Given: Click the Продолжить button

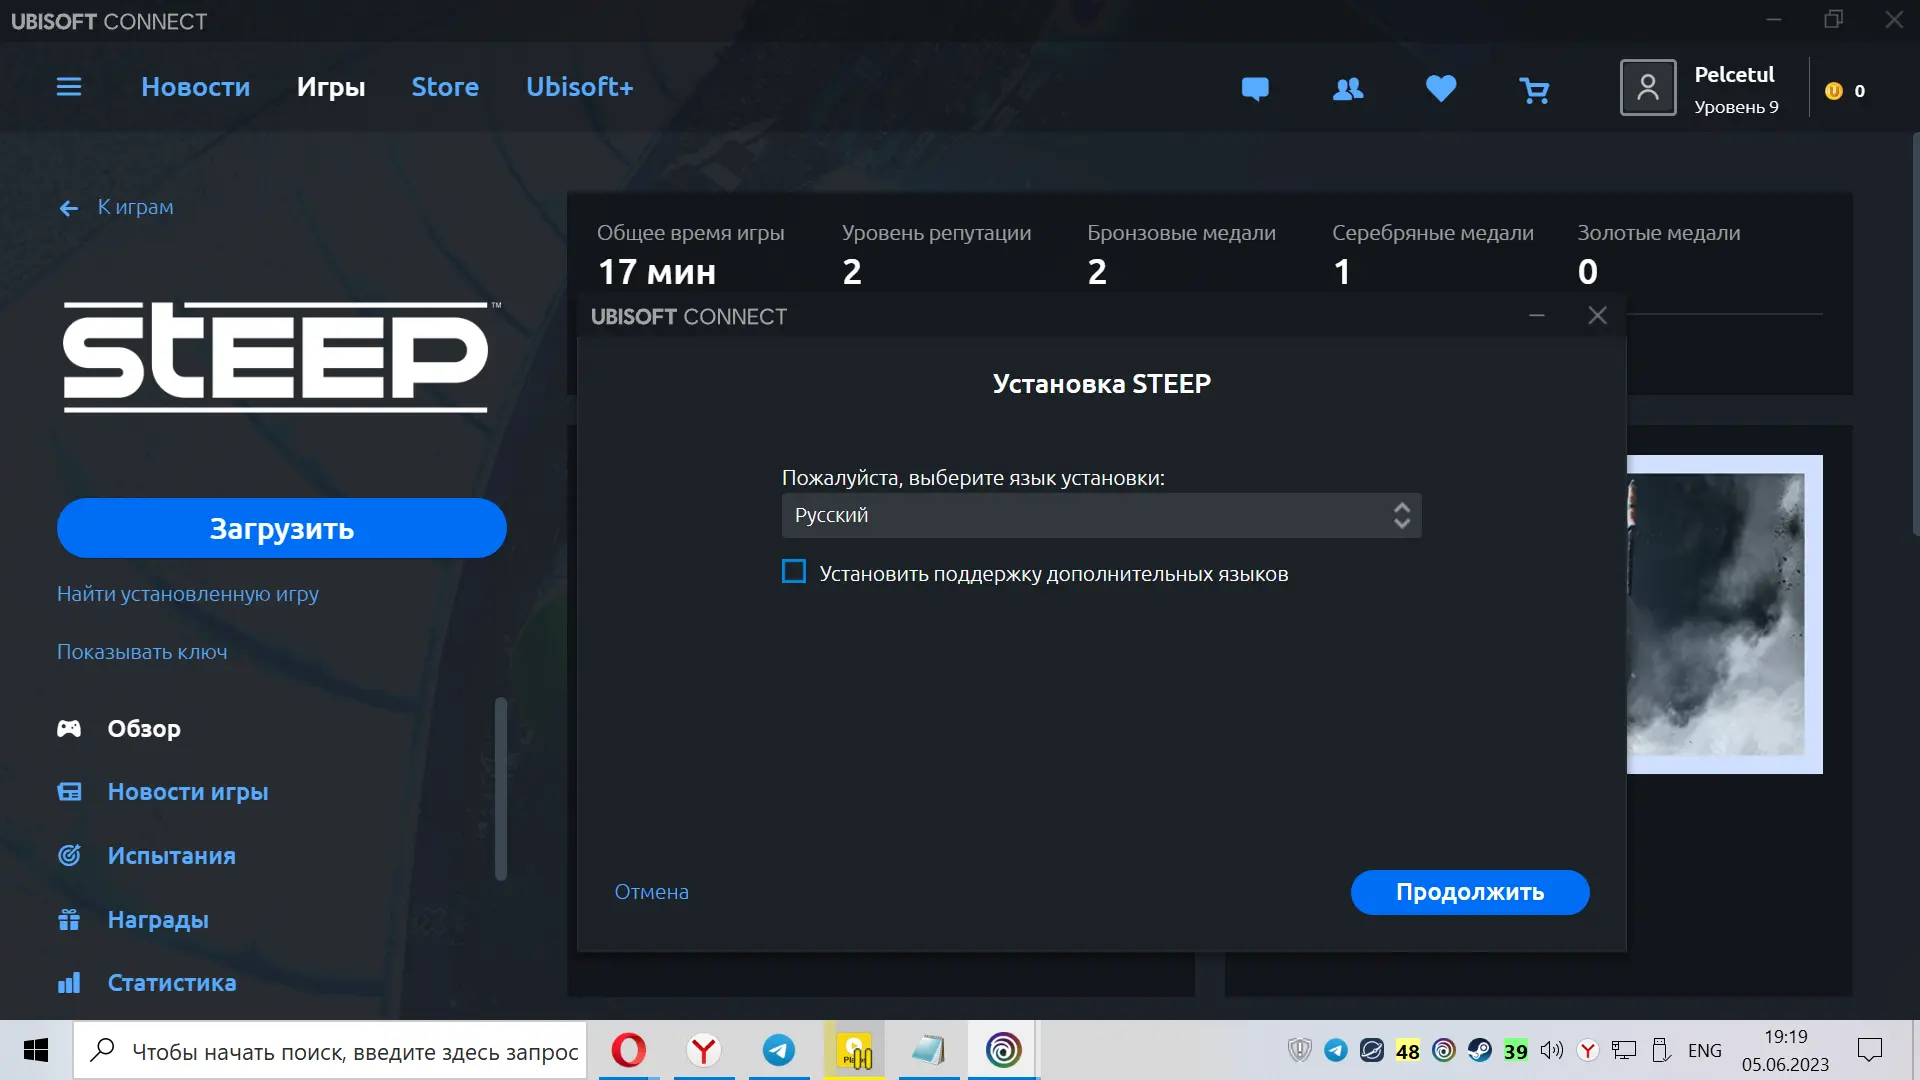Looking at the screenshot, I should (x=1470, y=892).
